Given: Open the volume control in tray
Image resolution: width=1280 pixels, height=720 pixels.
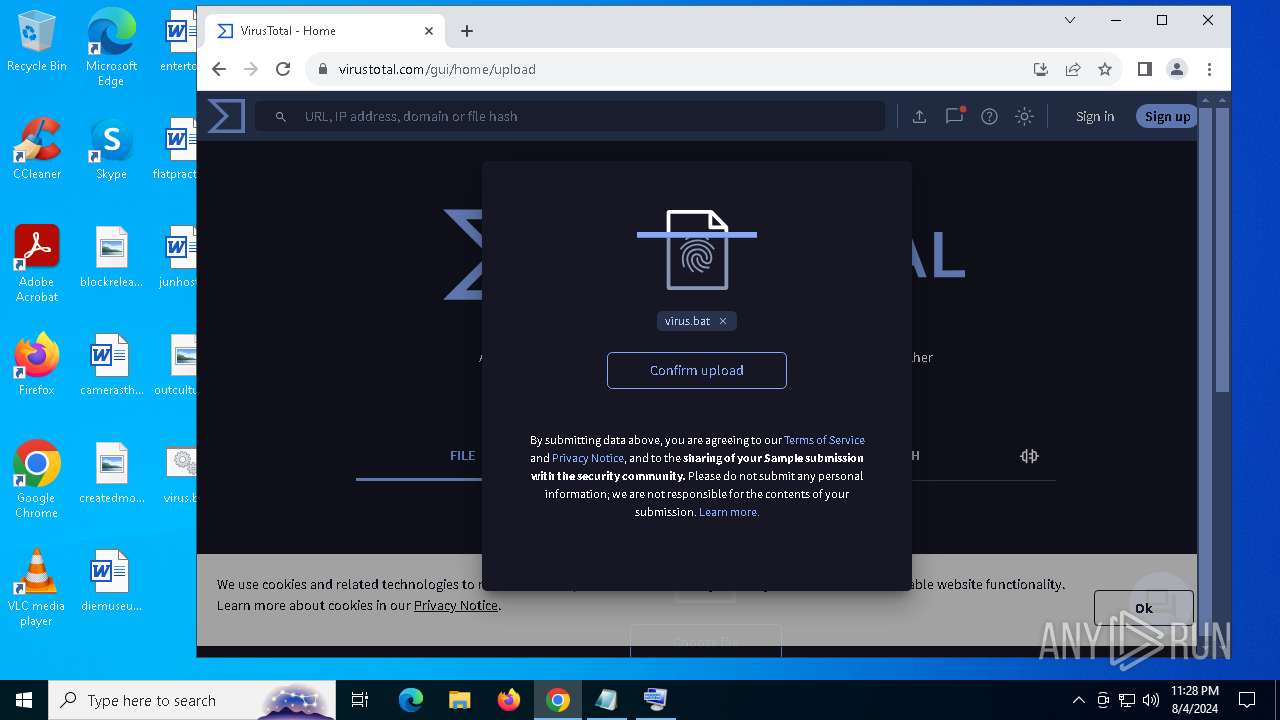Looking at the screenshot, I should tap(1151, 700).
